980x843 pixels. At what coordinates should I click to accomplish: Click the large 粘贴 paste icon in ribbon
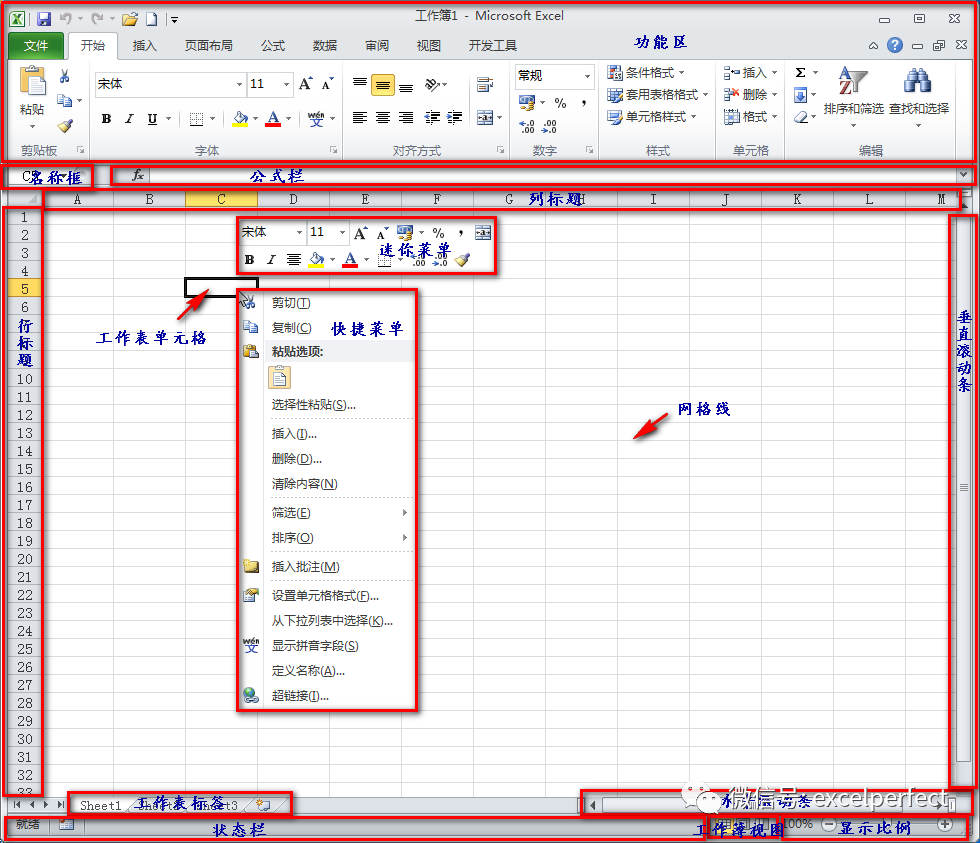click(32, 82)
